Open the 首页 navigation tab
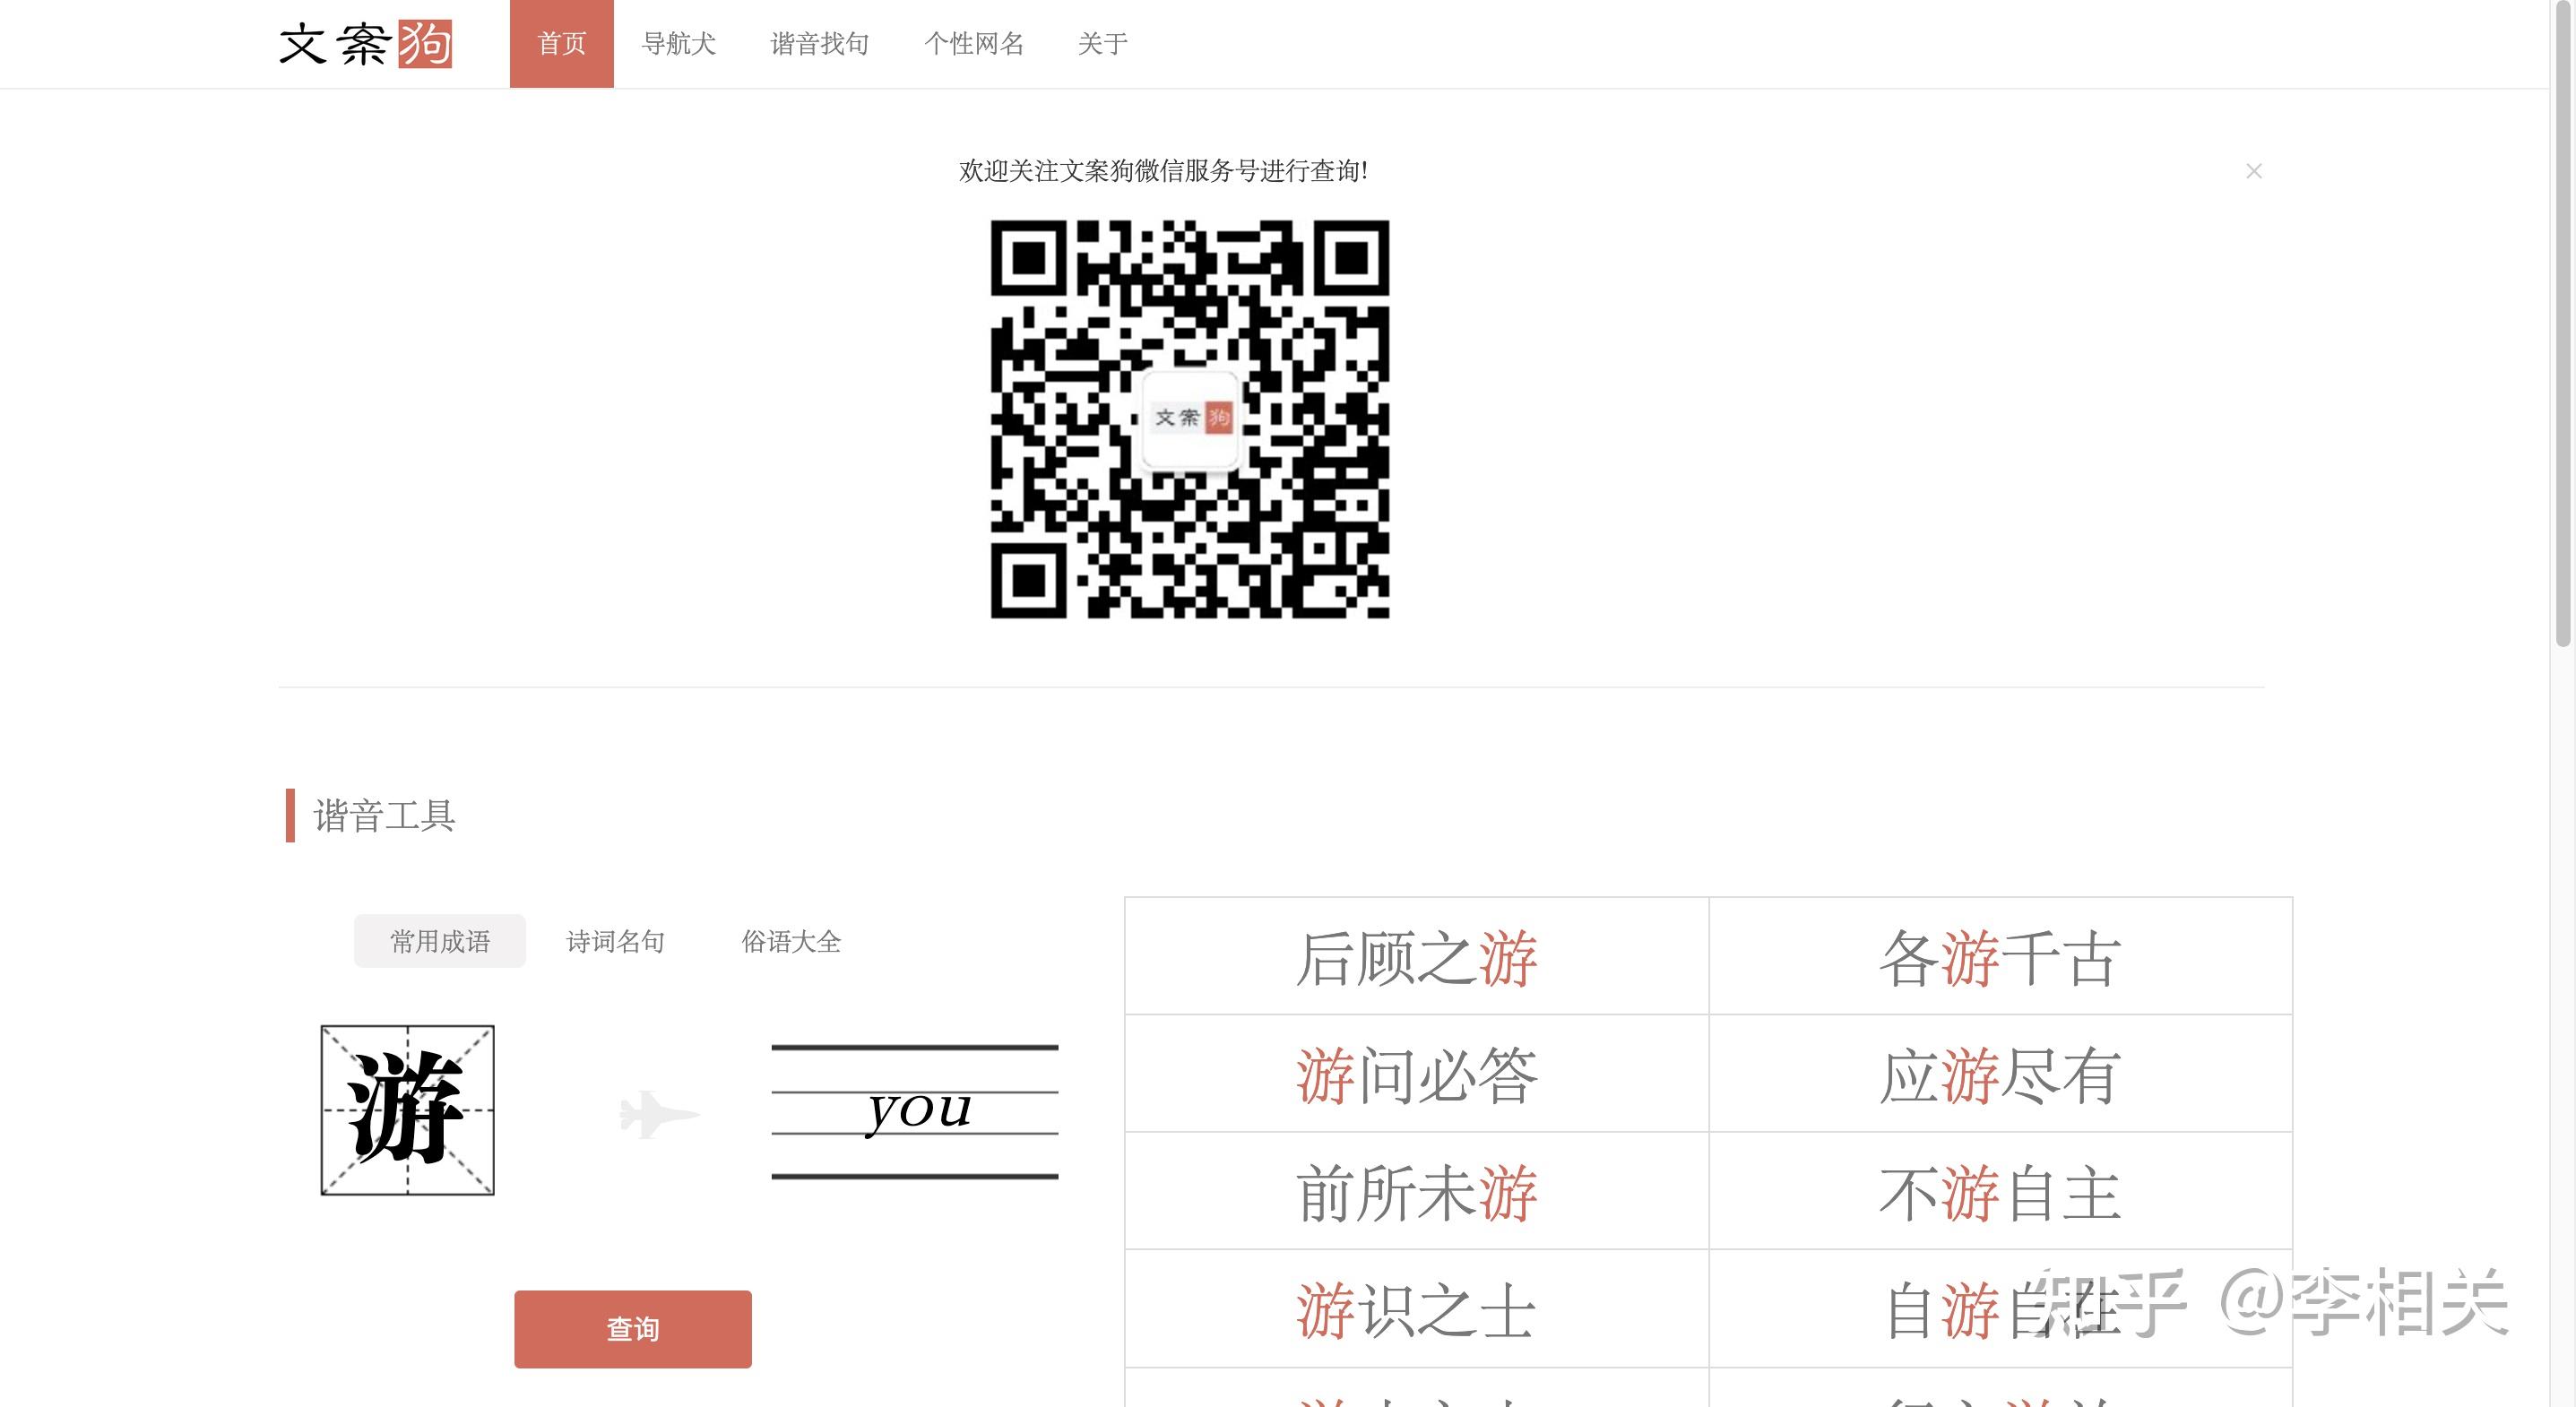The width and height of the screenshot is (2576, 1407). coord(561,44)
